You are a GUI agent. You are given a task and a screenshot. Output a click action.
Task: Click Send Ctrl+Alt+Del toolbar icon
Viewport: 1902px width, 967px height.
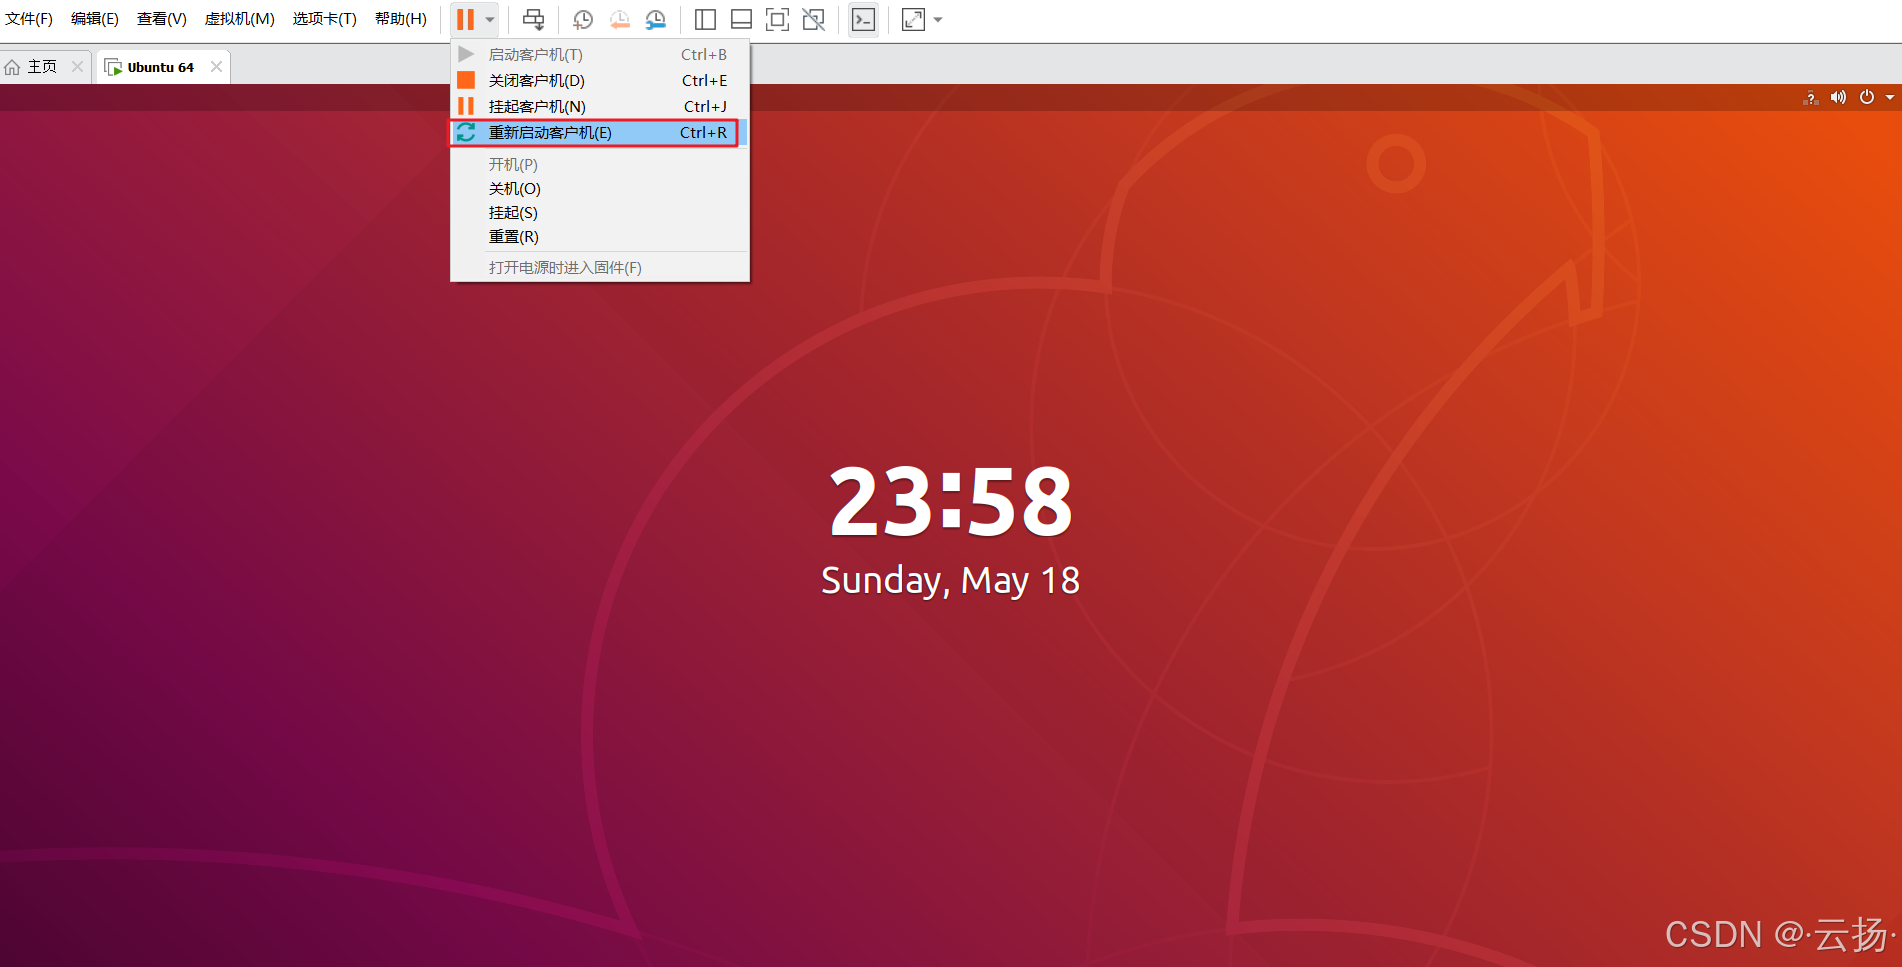pyautogui.click(x=534, y=19)
